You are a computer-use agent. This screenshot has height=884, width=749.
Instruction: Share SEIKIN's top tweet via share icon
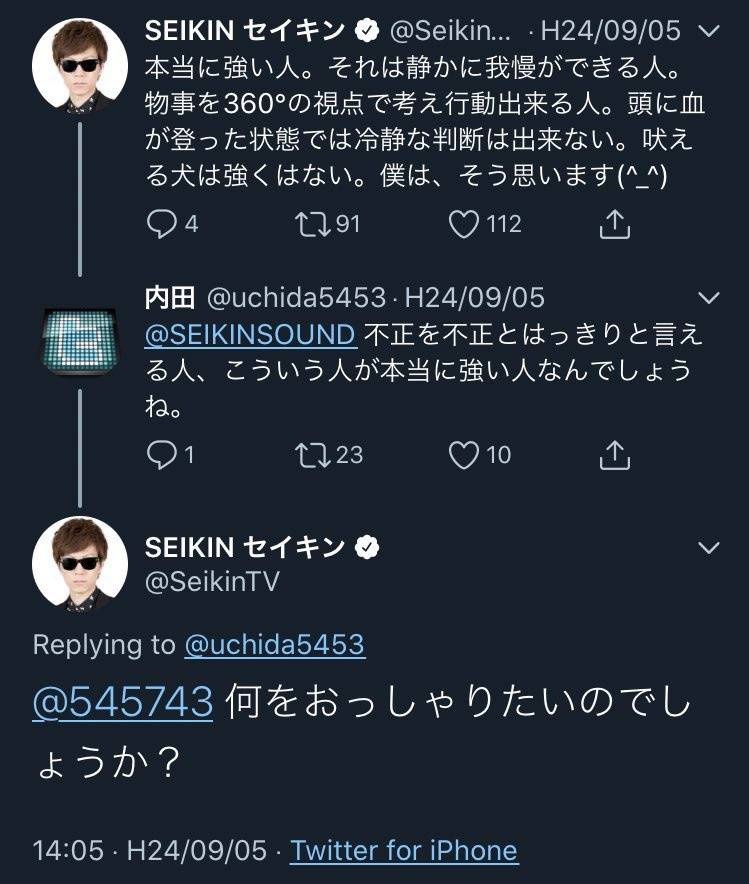coord(614,224)
